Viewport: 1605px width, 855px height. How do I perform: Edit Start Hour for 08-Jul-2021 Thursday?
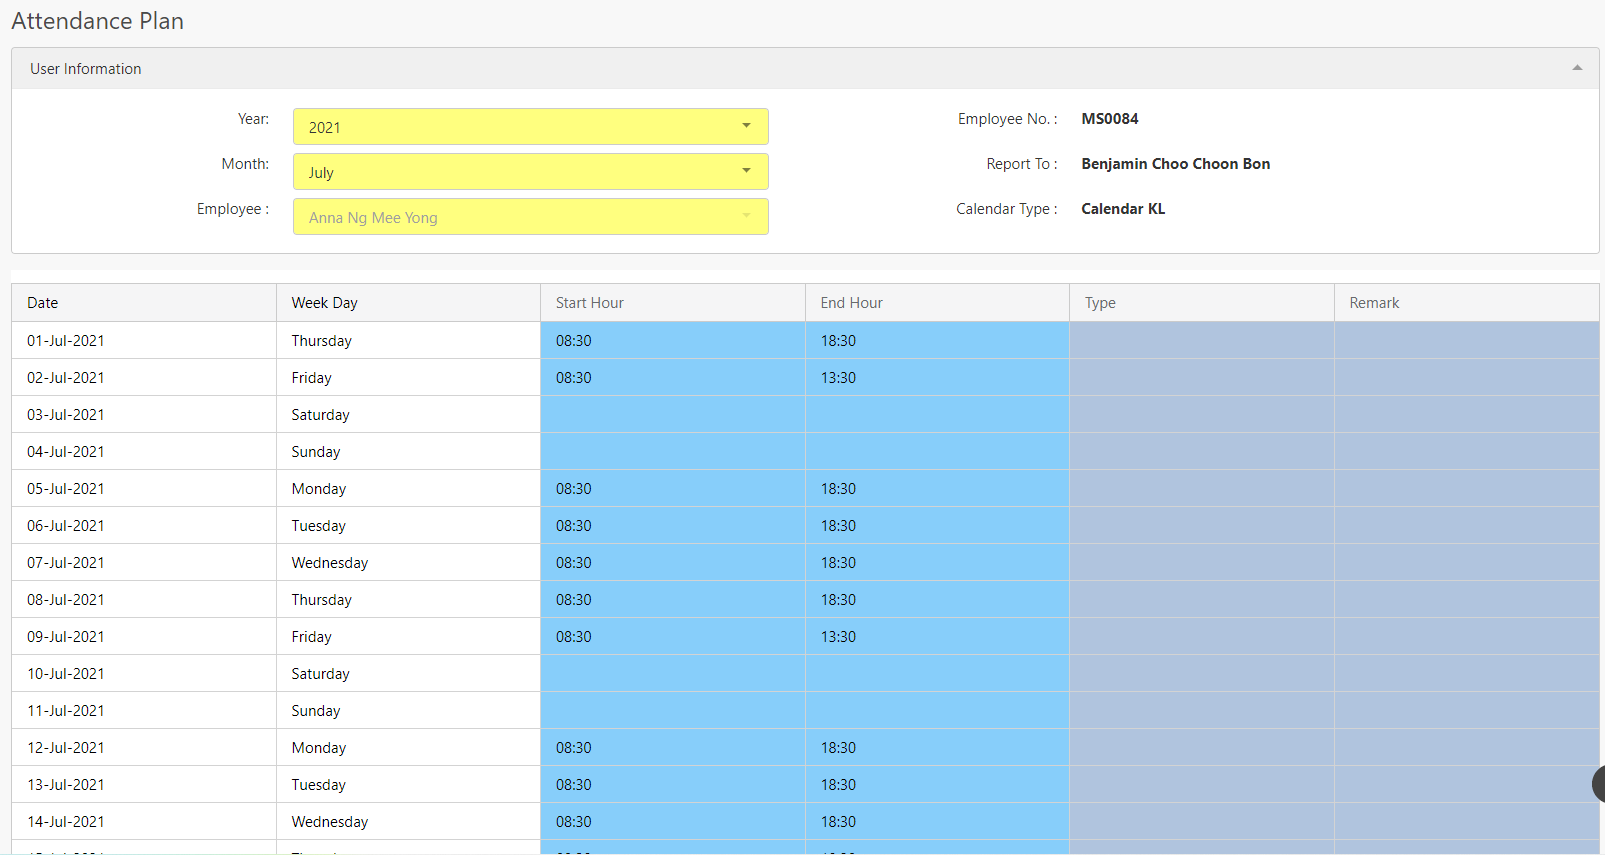673,600
